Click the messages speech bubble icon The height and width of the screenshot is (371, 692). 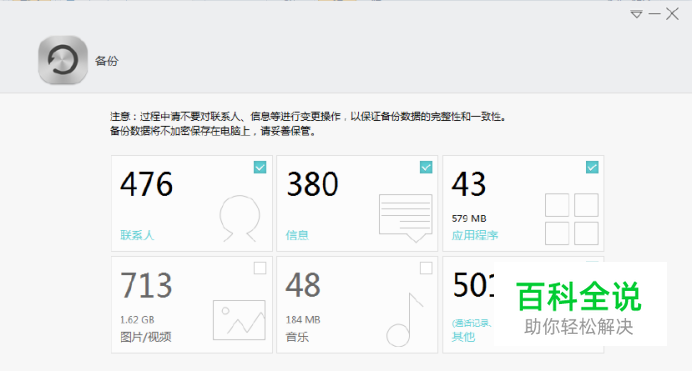click(405, 218)
